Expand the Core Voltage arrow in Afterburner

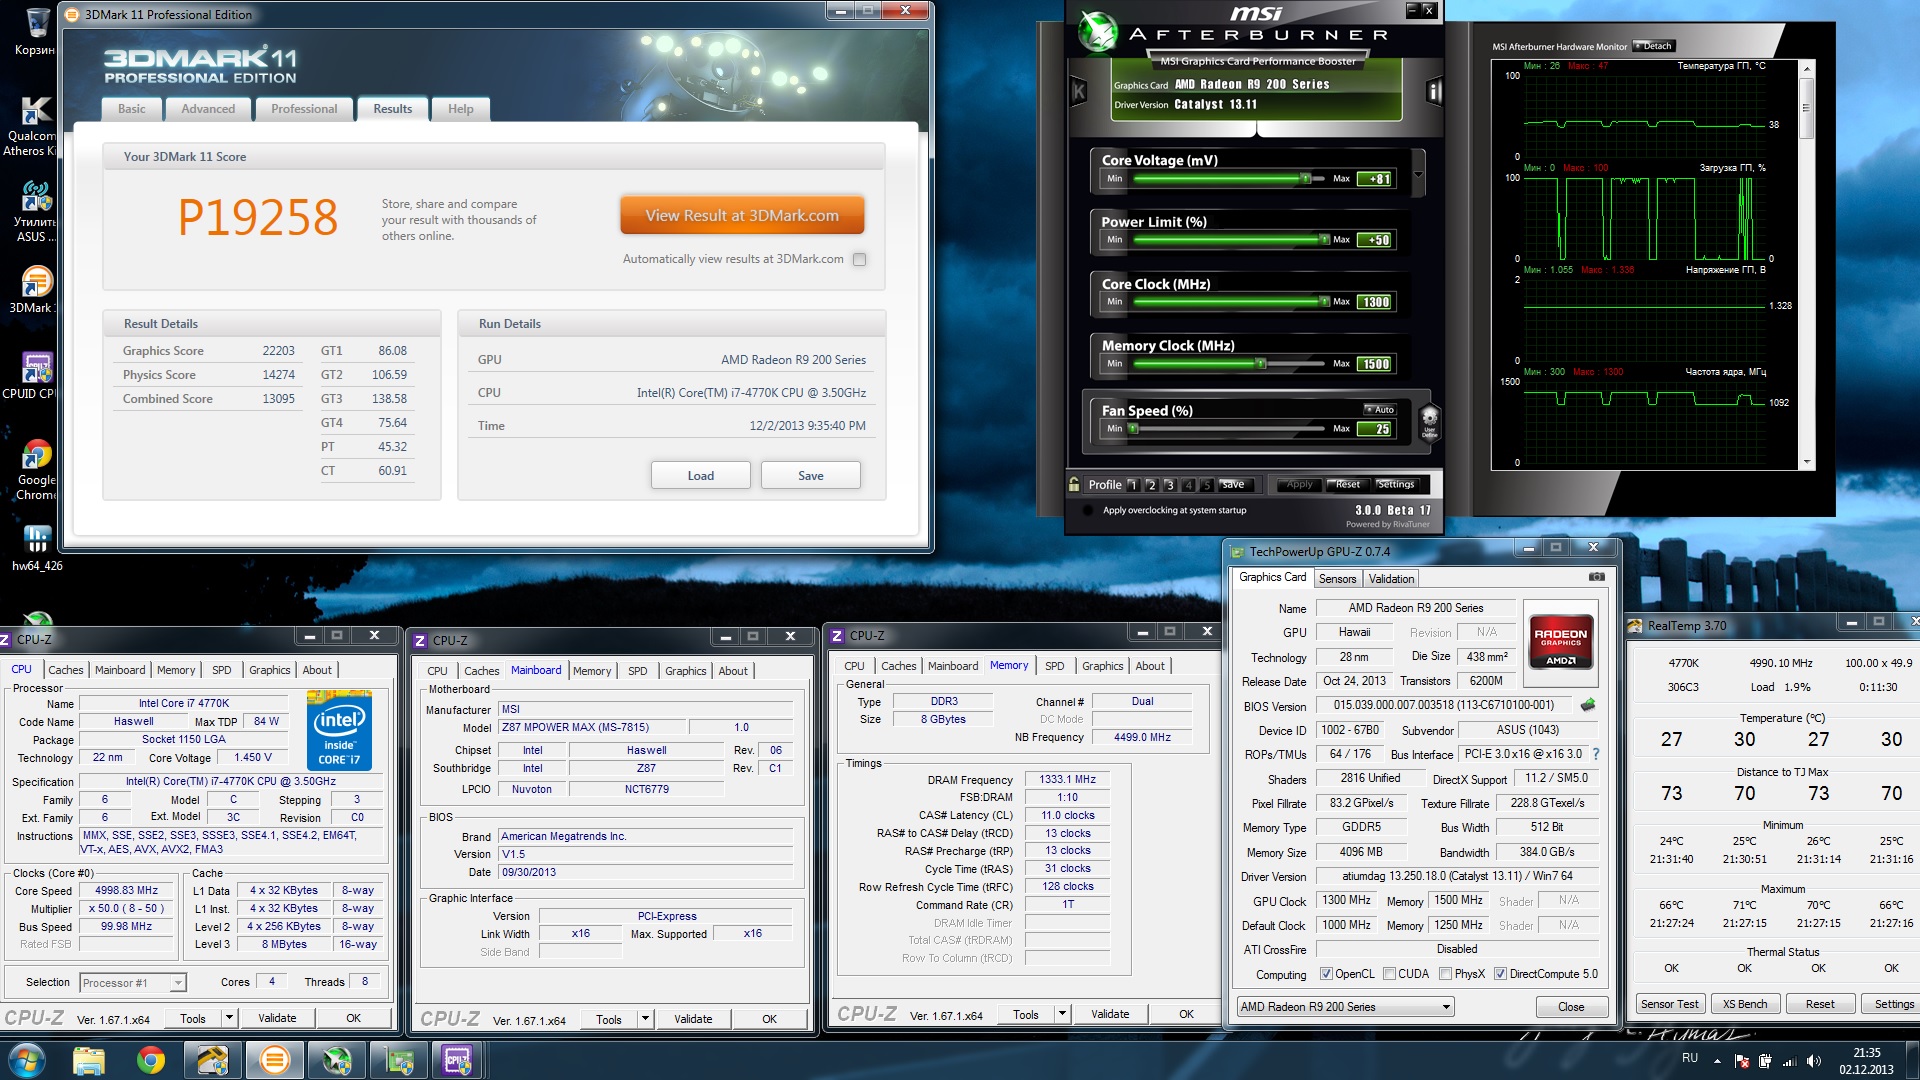1418,174
